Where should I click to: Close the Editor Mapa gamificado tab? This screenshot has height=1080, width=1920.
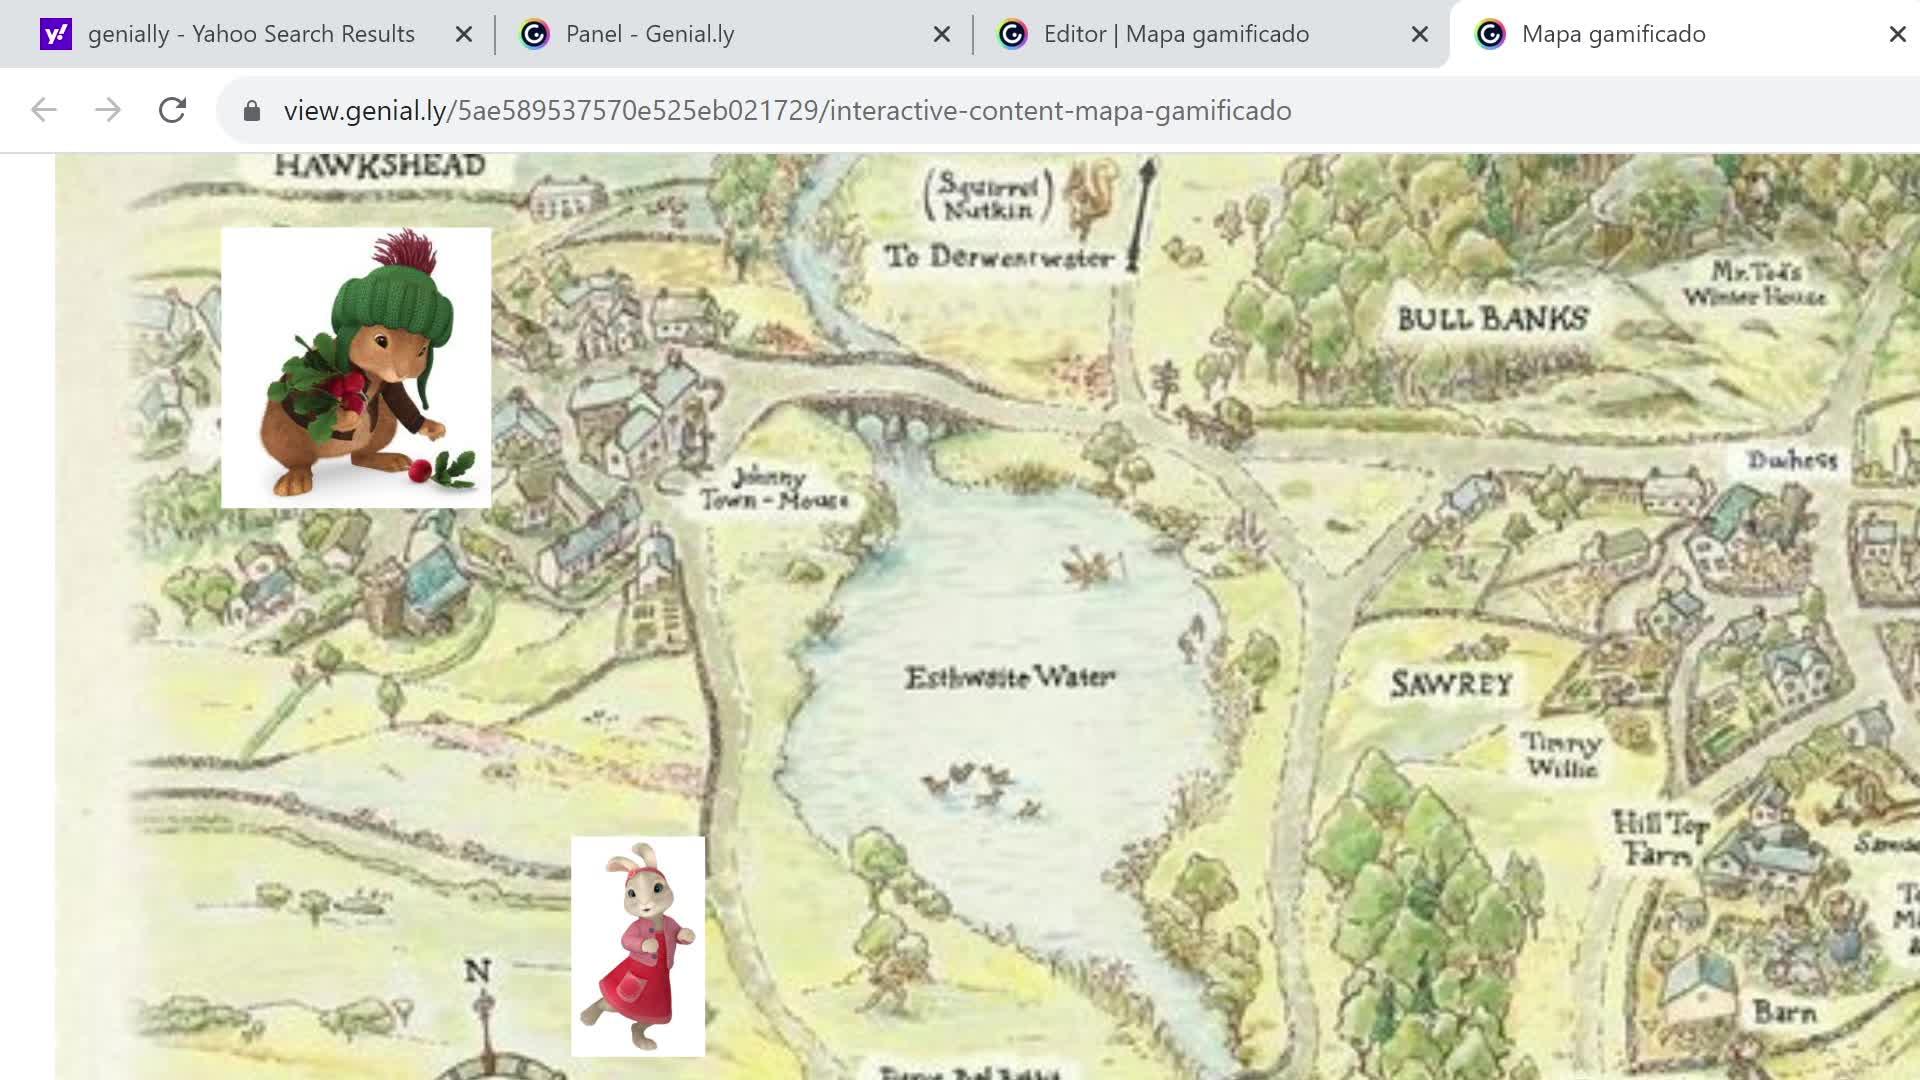point(1420,35)
